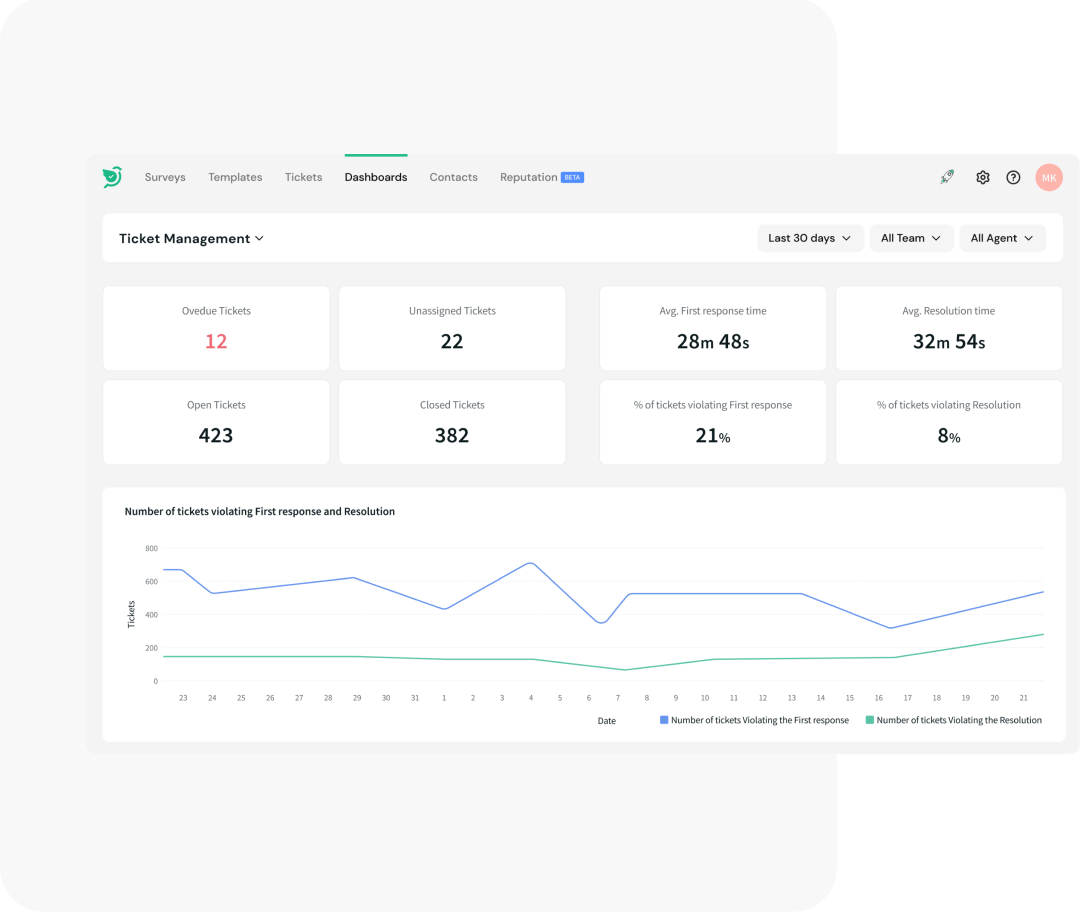Image resolution: width=1080 pixels, height=912 pixels.
Task: Click the help question mark icon
Action: [1013, 177]
